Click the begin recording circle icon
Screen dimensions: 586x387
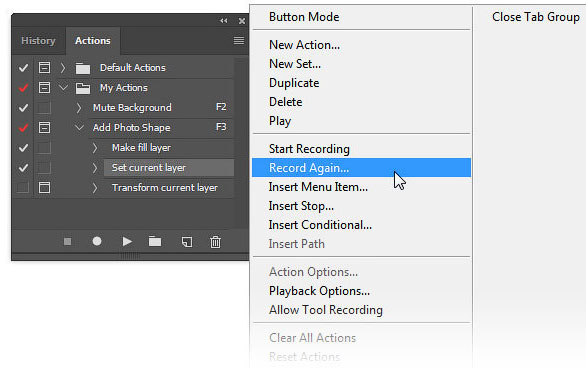click(x=97, y=241)
